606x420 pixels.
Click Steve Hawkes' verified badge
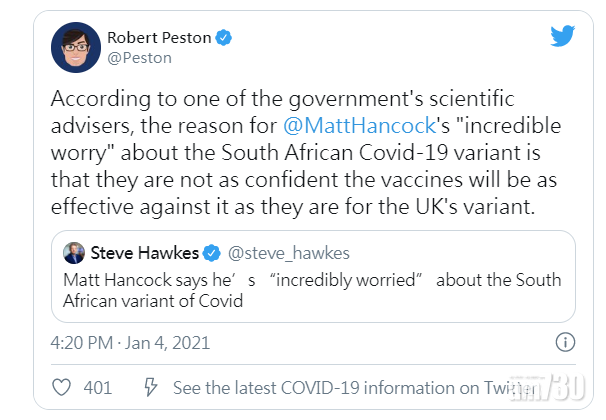[x=211, y=251]
